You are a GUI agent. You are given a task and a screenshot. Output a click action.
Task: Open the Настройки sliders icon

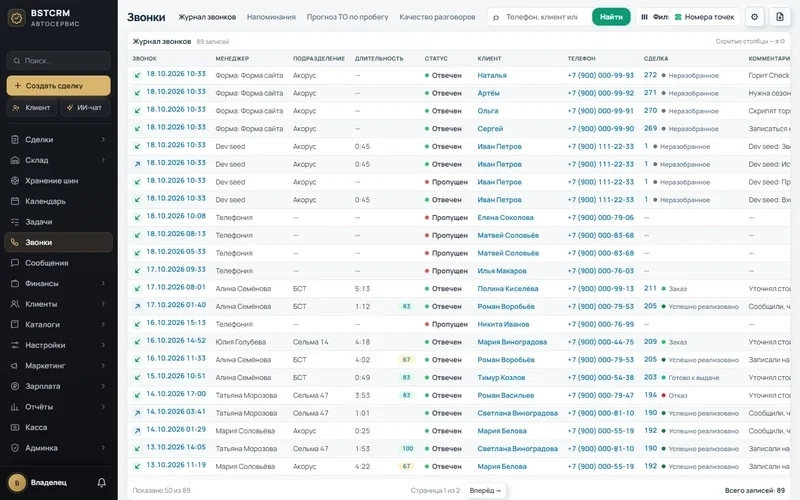[15, 345]
